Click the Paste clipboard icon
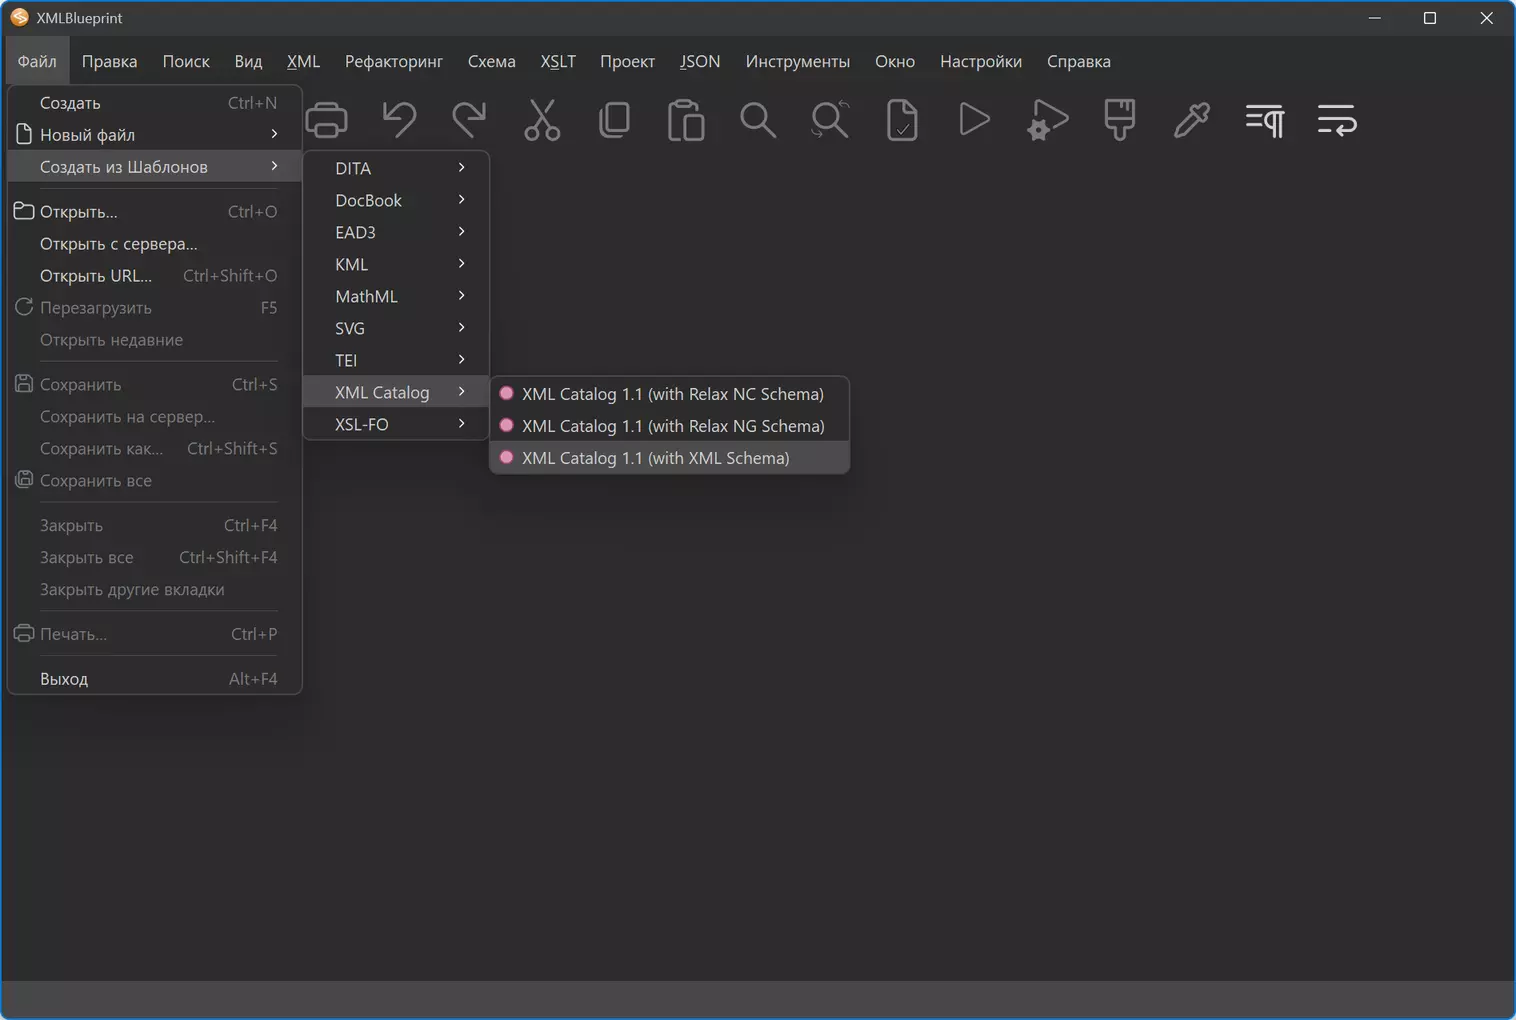This screenshot has width=1516, height=1020. pos(686,120)
